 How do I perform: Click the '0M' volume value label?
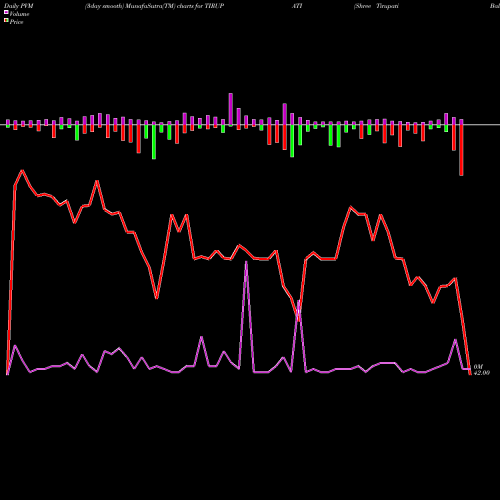pos(478,367)
